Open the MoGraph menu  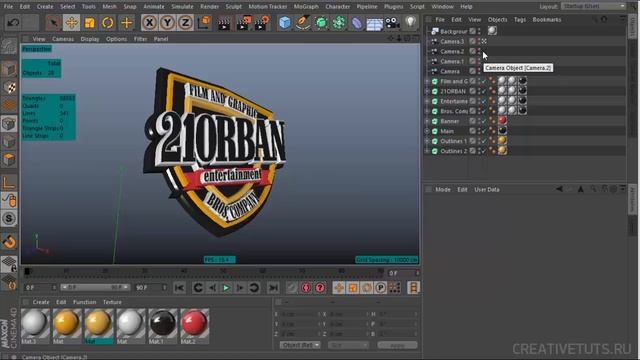(306, 7)
